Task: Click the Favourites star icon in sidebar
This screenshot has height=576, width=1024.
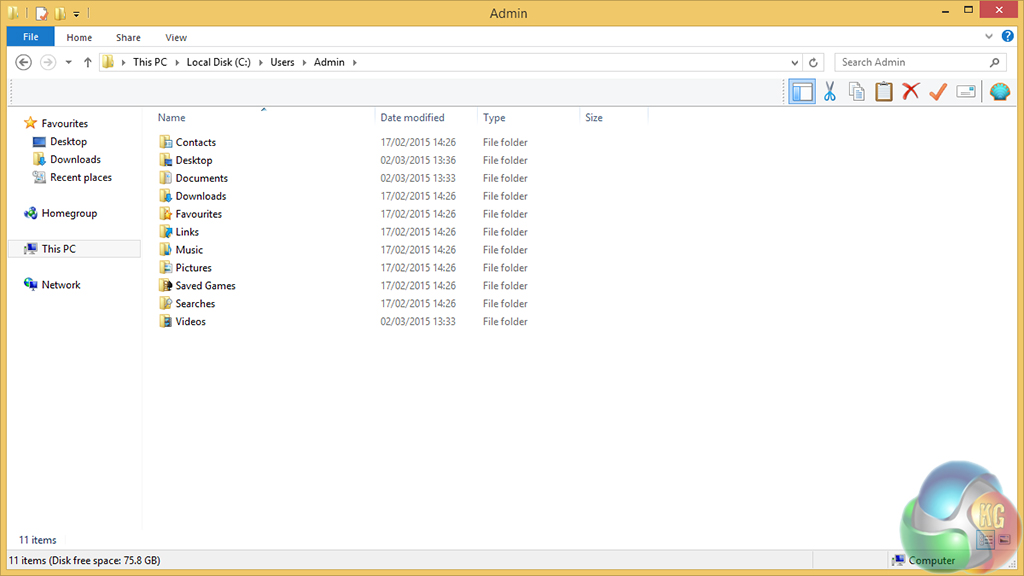Action: pos(30,123)
